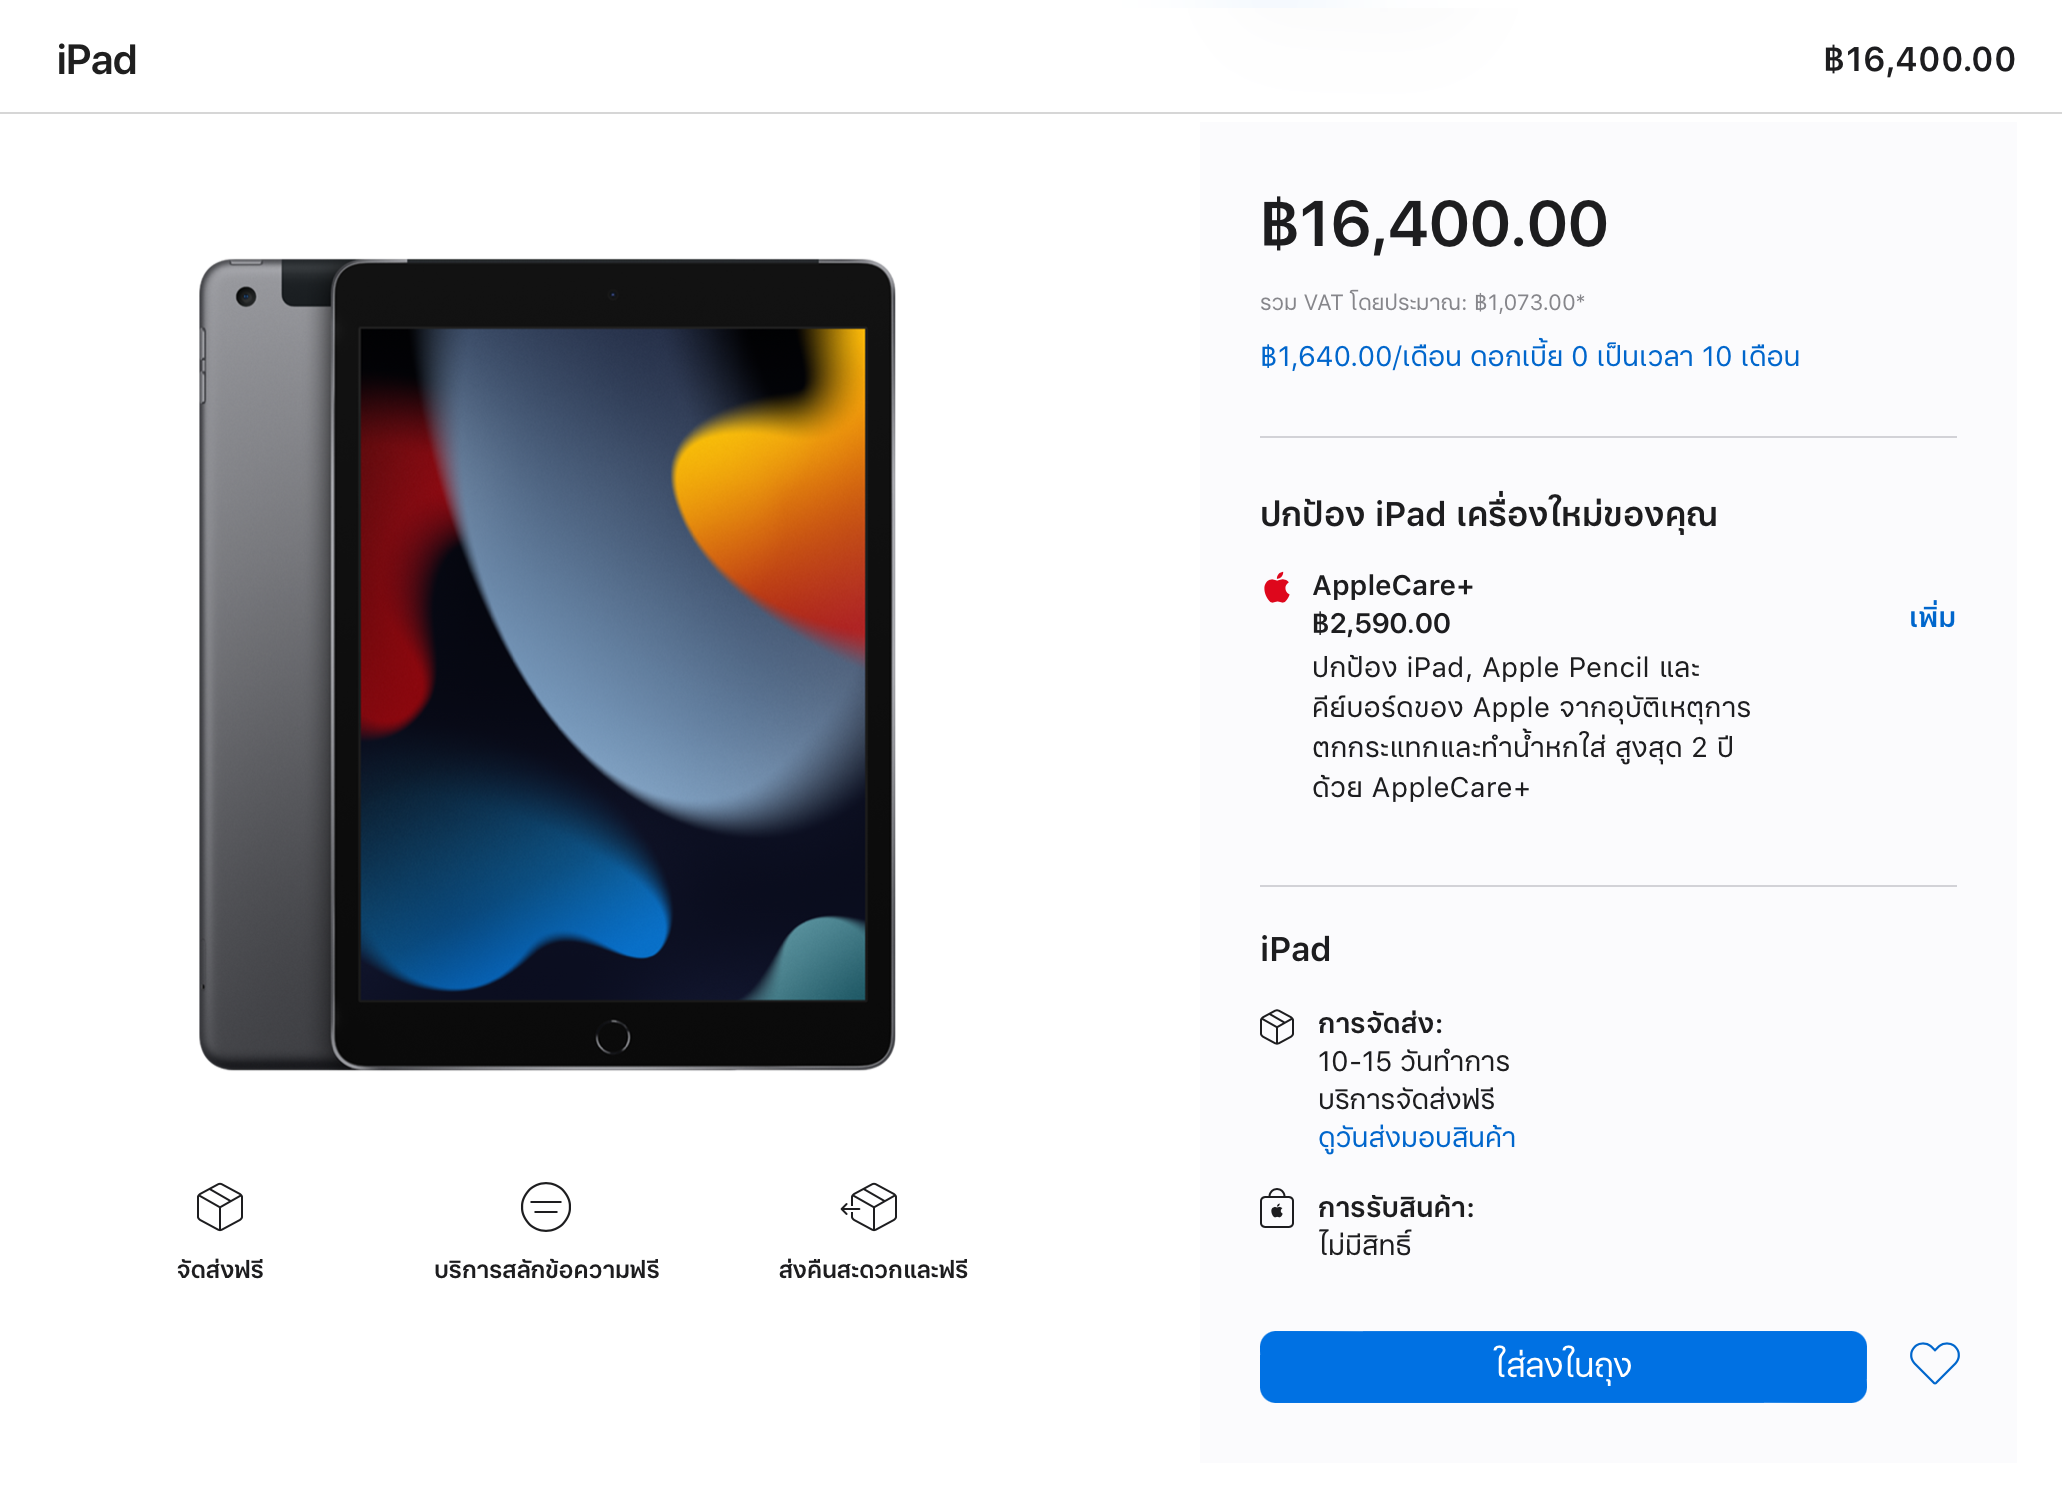Click the AppleCare+ title text
2062x1494 pixels.
coord(1392,586)
